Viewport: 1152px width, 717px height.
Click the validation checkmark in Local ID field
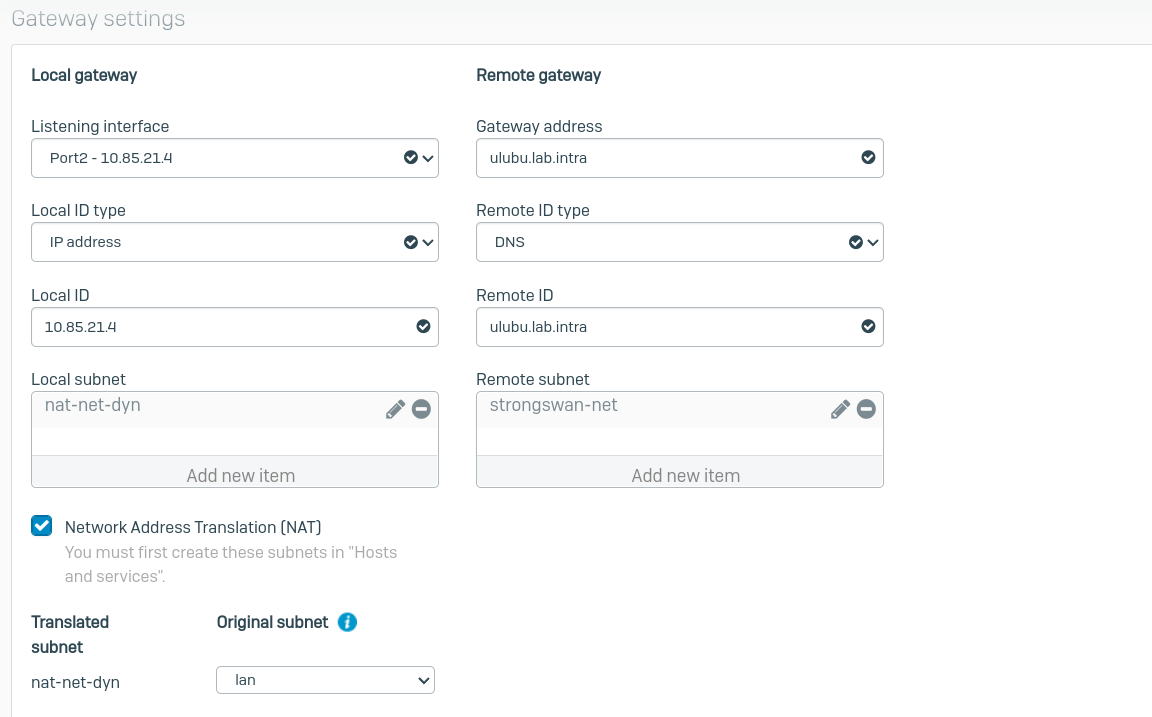point(423,326)
